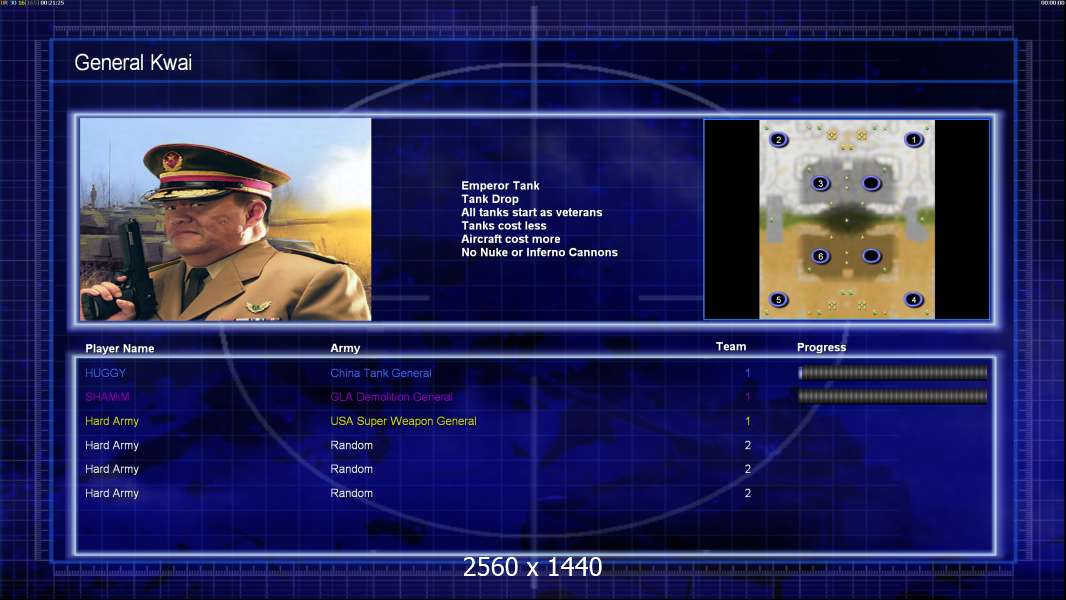This screenshot has width=1066, height=600.
Task: Click start position 5 marker on map
Action: pyautogui.click(x=778, y=300)
